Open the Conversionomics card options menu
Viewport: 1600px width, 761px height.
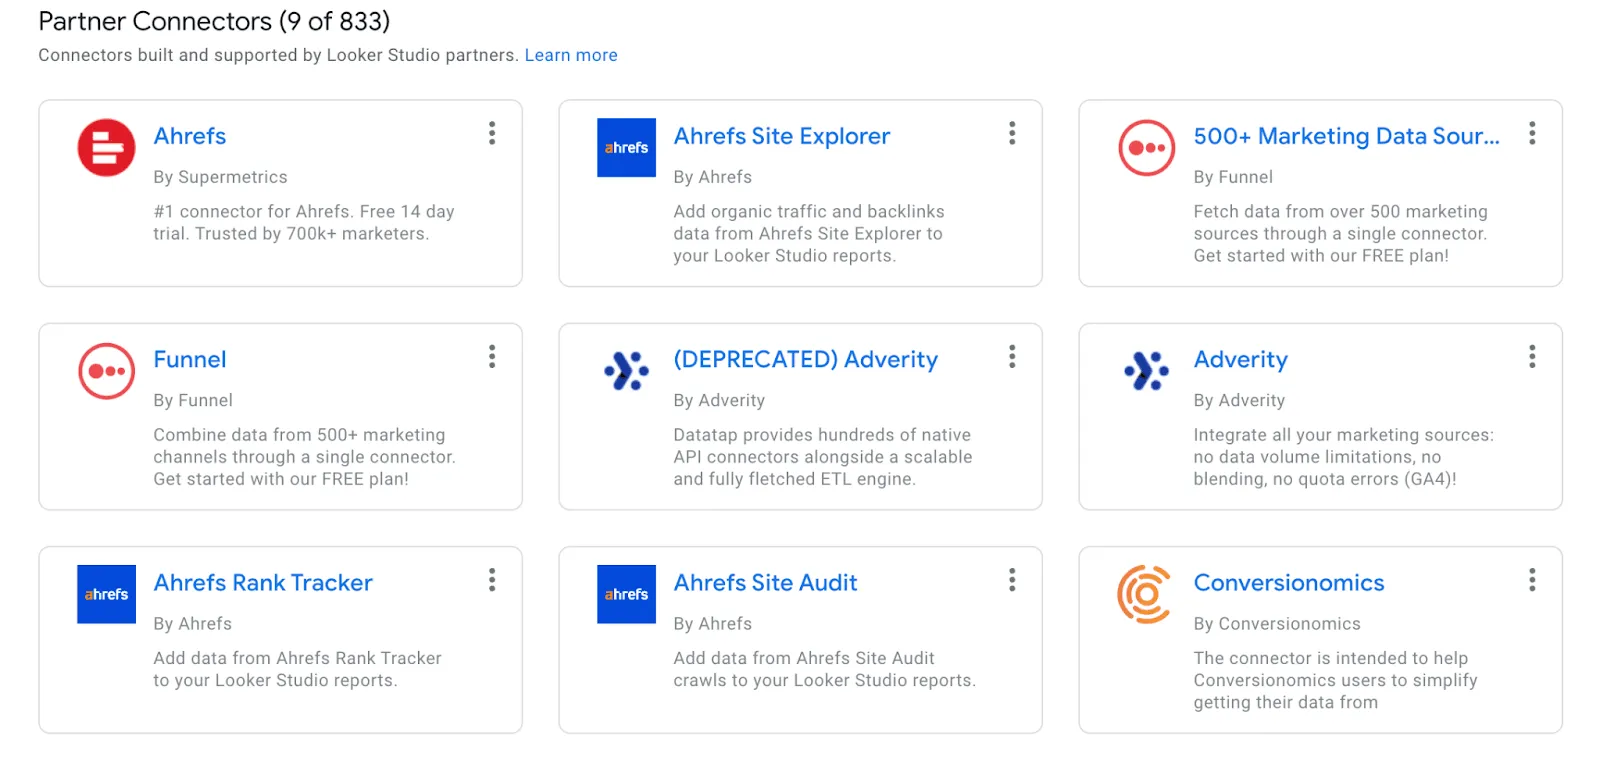click(1531, 579)
